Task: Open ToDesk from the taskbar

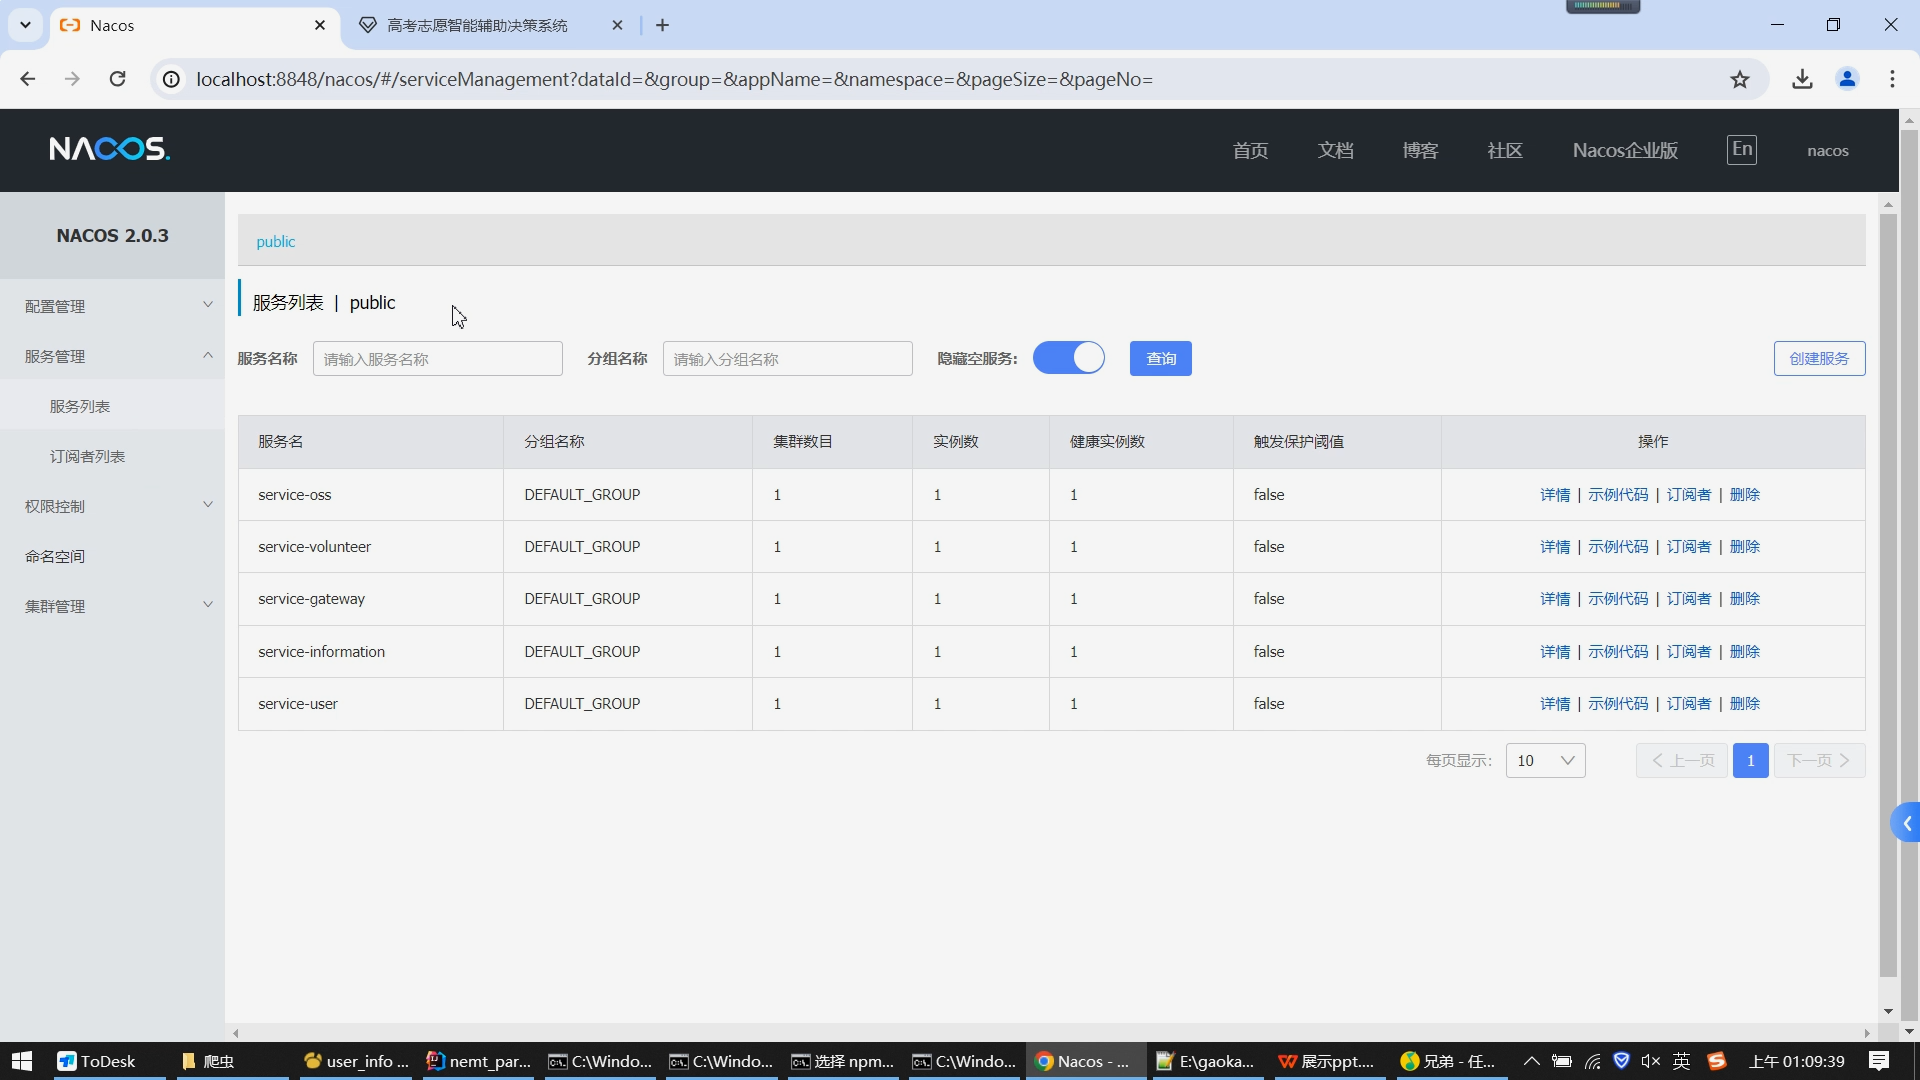Action: [96, 1061]
